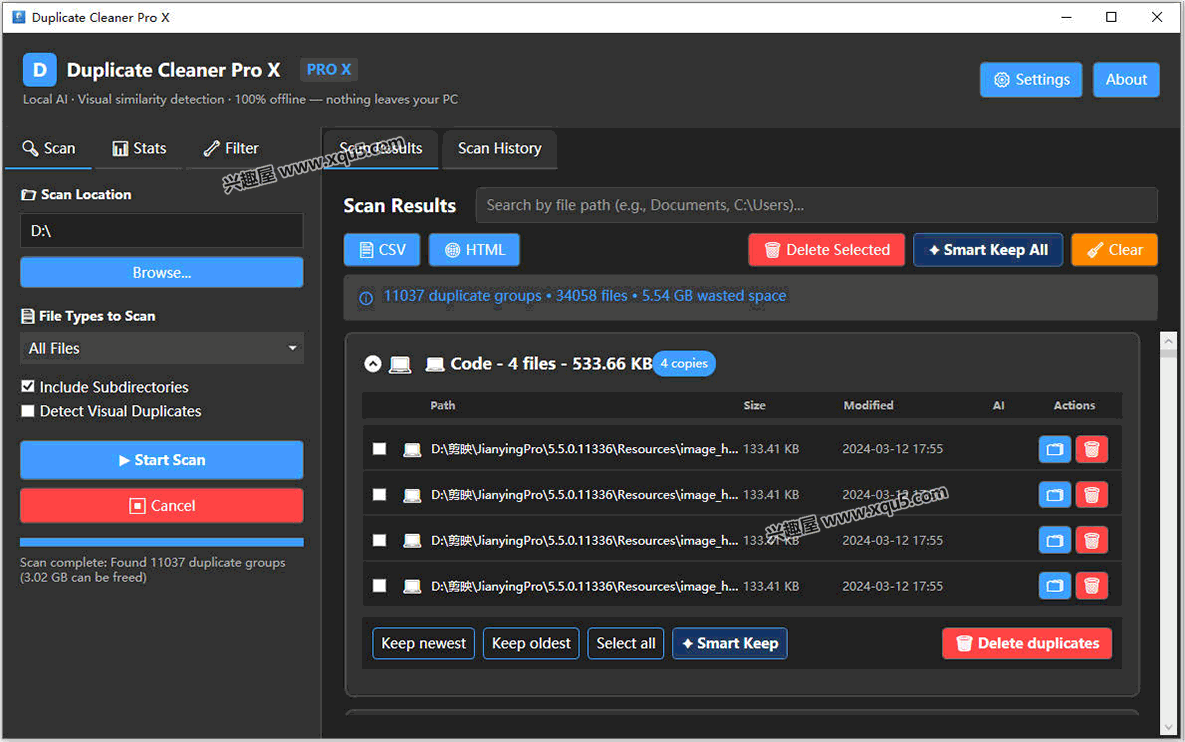Check the first duplicate file checkbox

(379, 449)
